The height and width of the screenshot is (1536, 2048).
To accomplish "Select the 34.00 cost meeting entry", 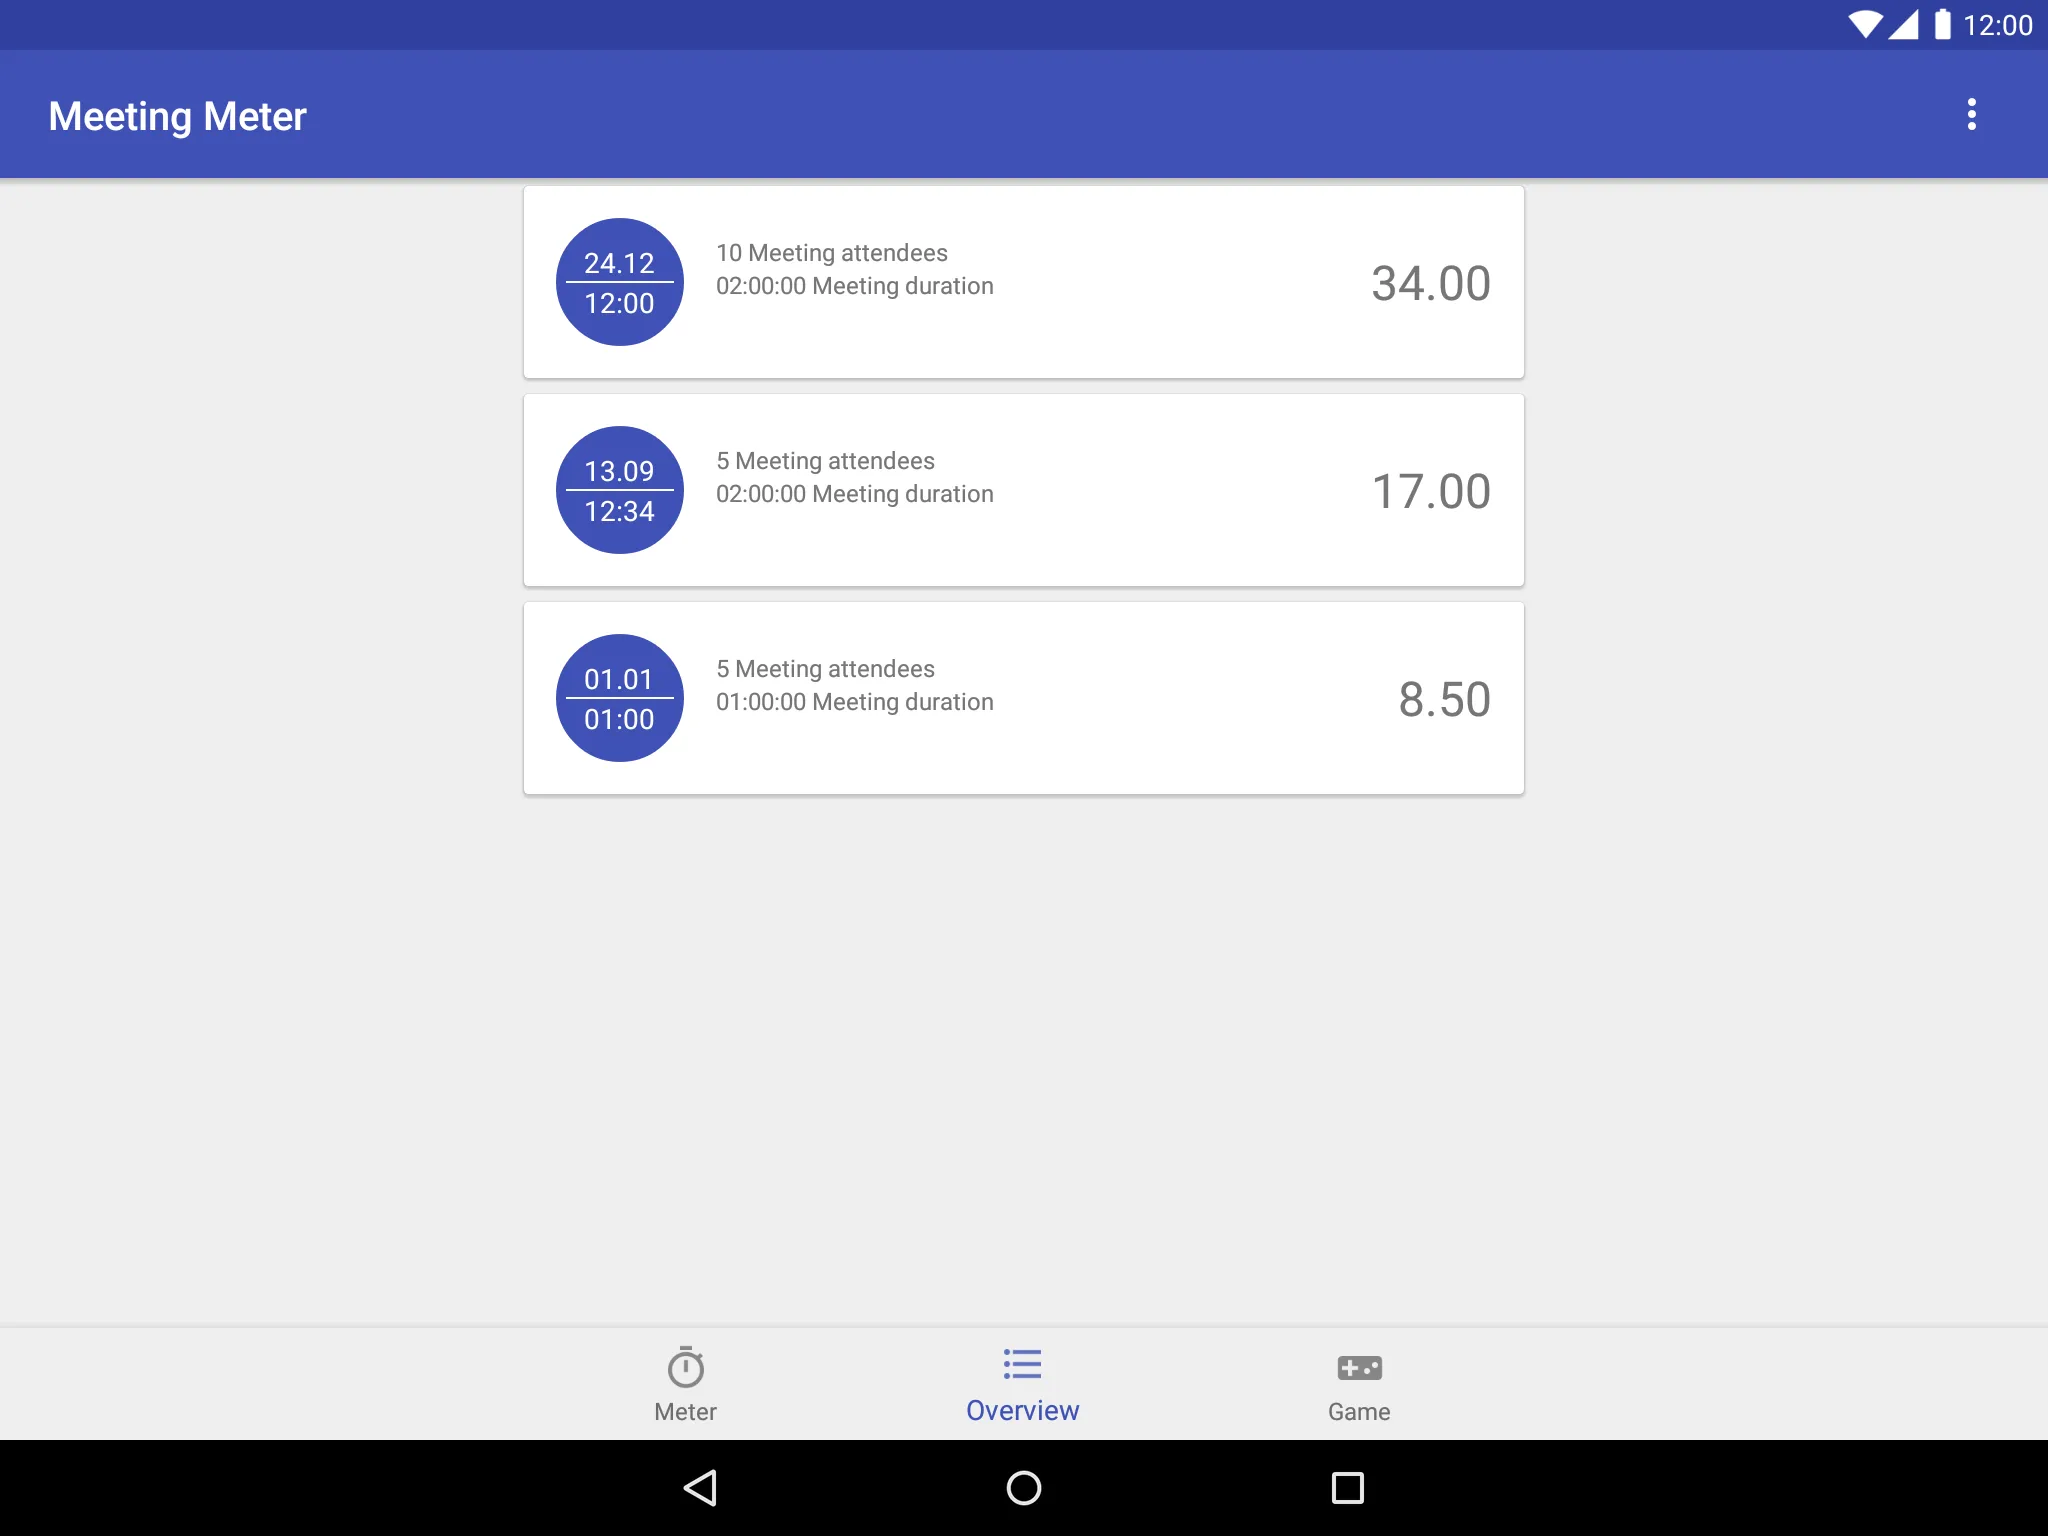I will pyautogui.click(x=1022, y=282).
